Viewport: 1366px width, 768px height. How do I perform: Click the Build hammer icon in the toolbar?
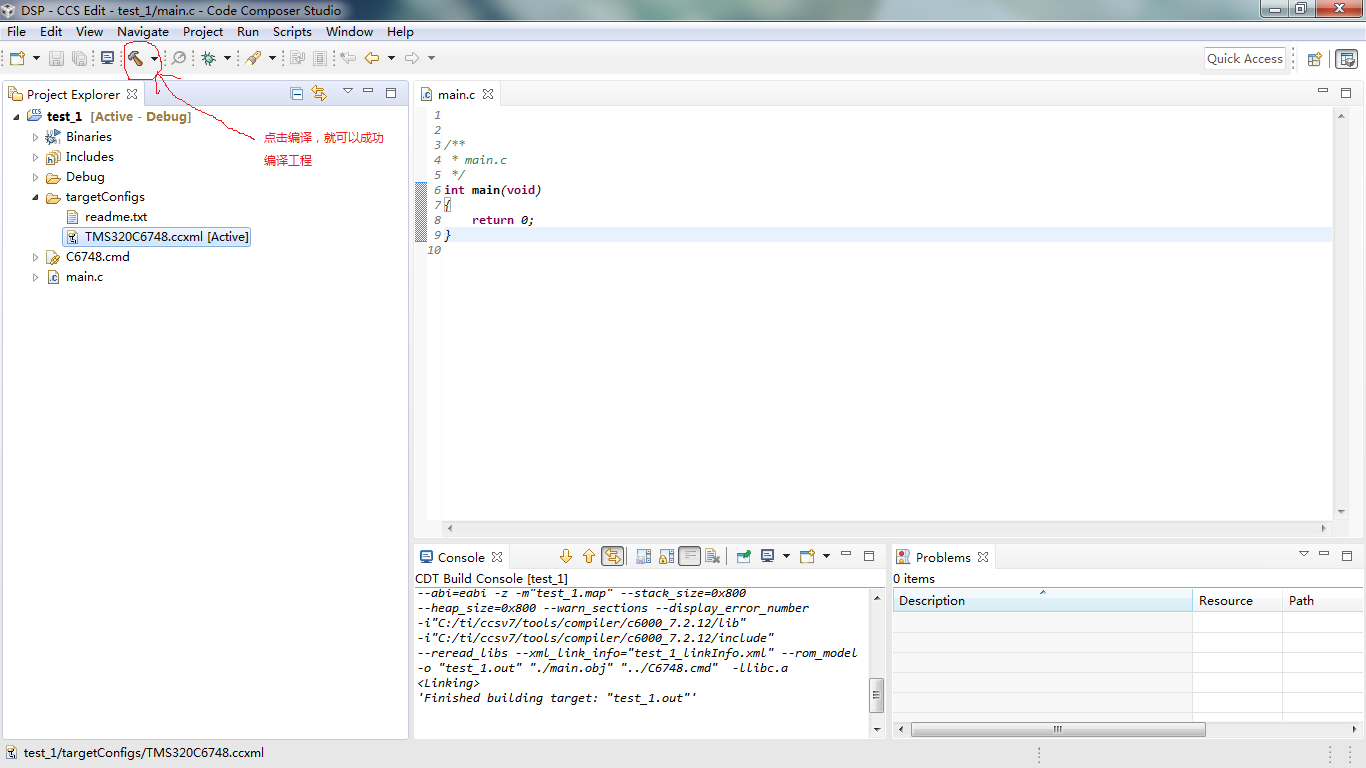pyautogui.click(x=135, y=58)
